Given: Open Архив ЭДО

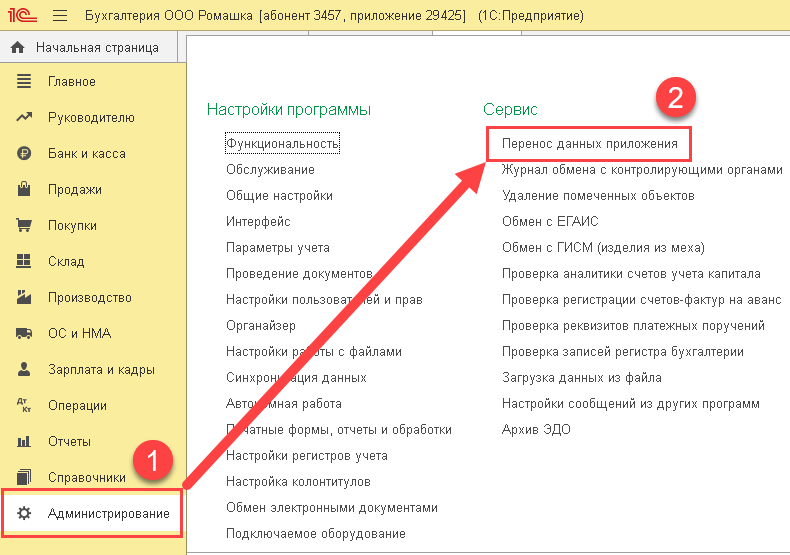Looking at the screenshot, I should 536,430.
